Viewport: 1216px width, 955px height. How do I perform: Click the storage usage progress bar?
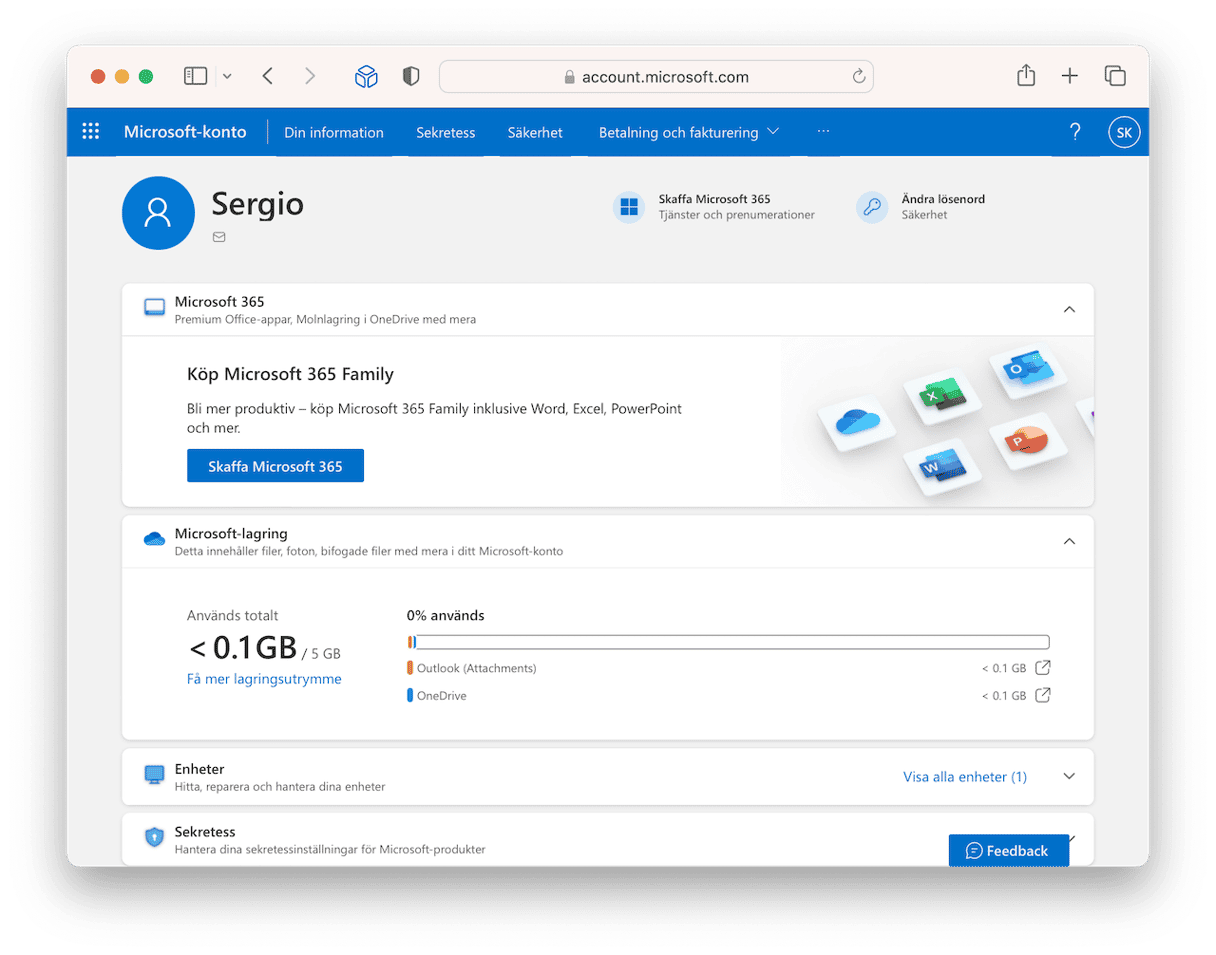pyautogui.click(x=728, y=642)
